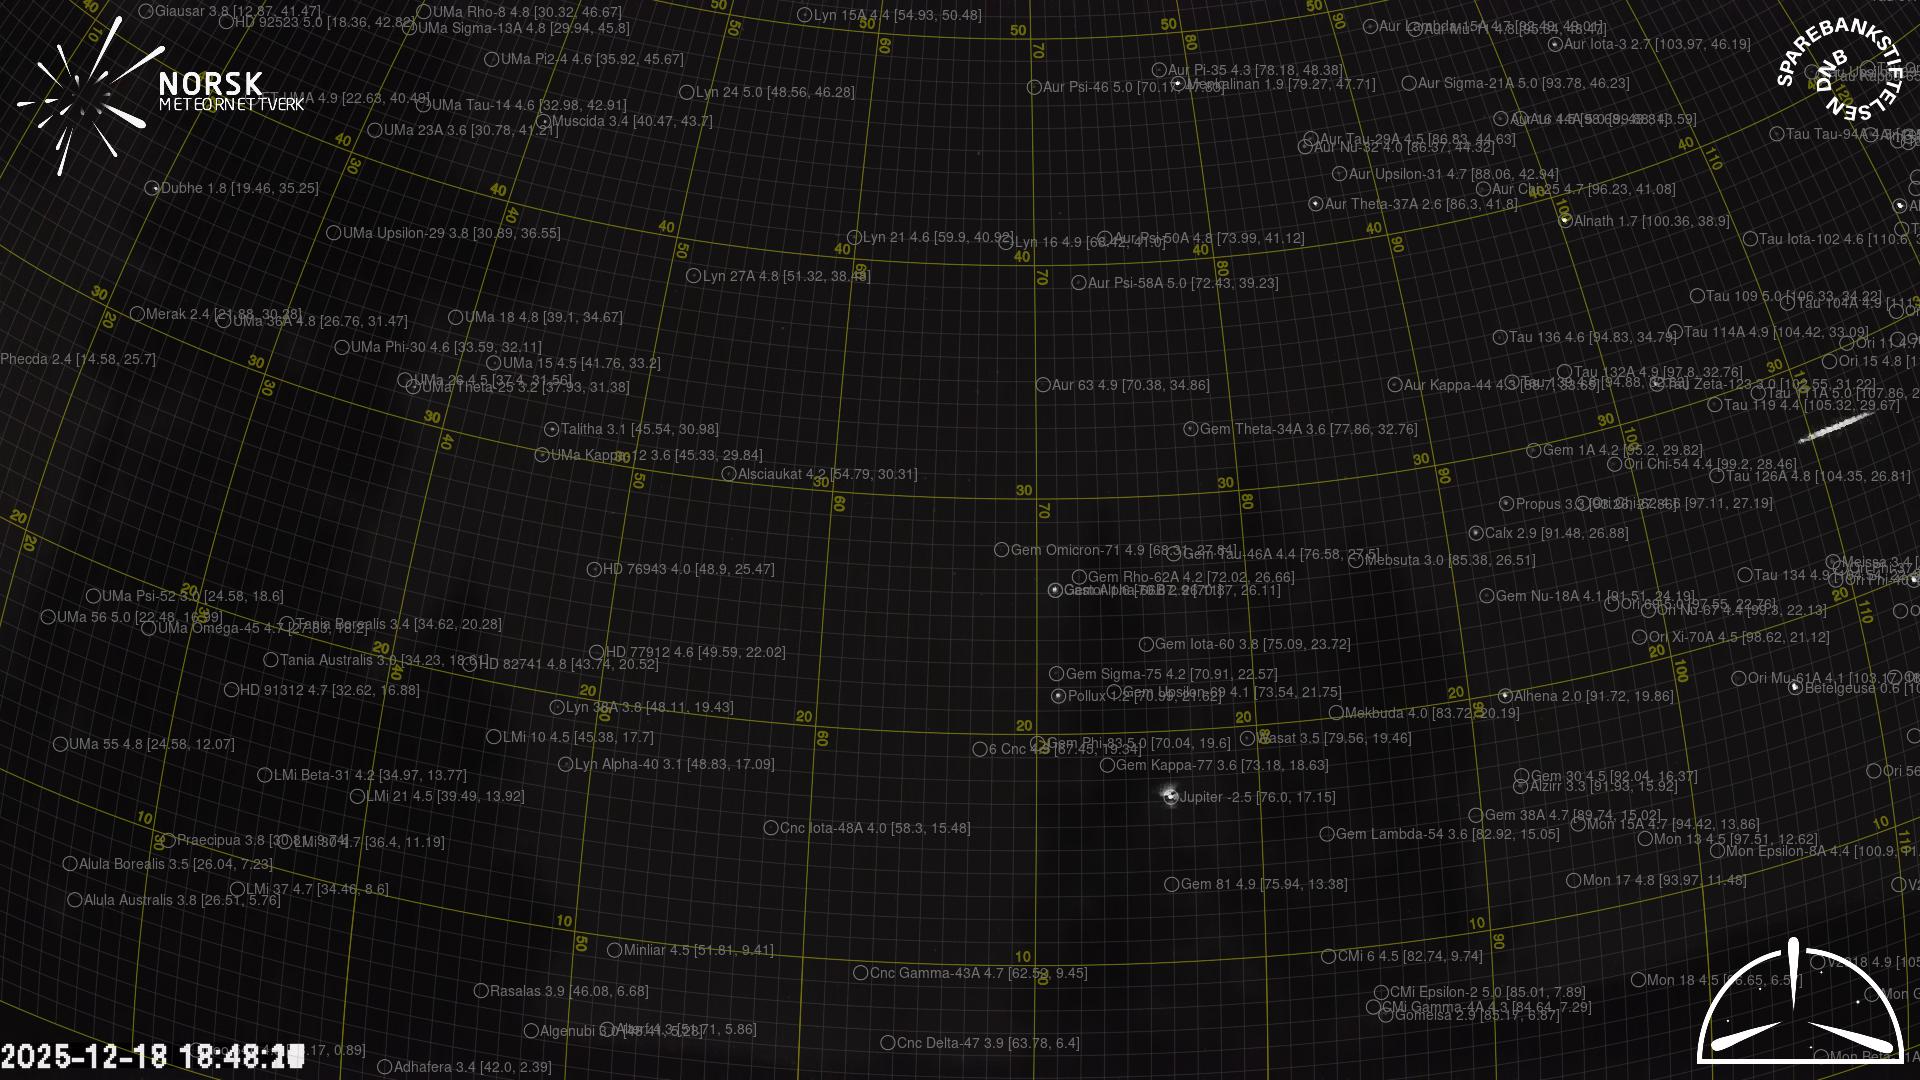Select the Betelgeuse star marker

coord(1795,688)
